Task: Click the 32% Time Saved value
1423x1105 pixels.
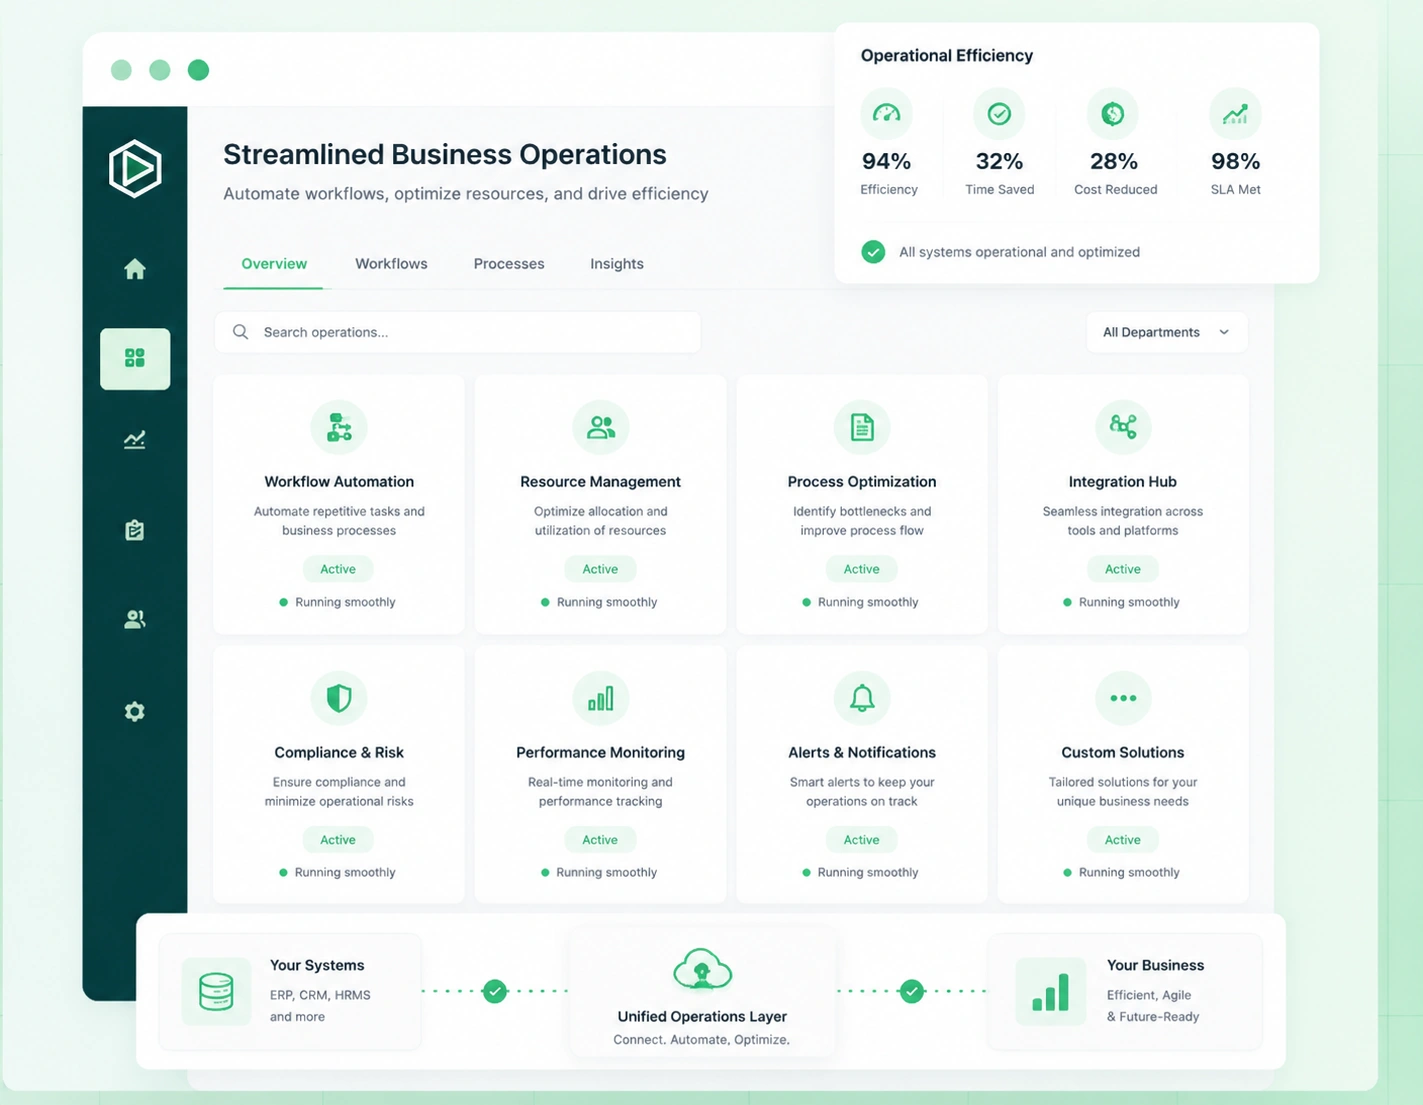Action: pos(999,161)
